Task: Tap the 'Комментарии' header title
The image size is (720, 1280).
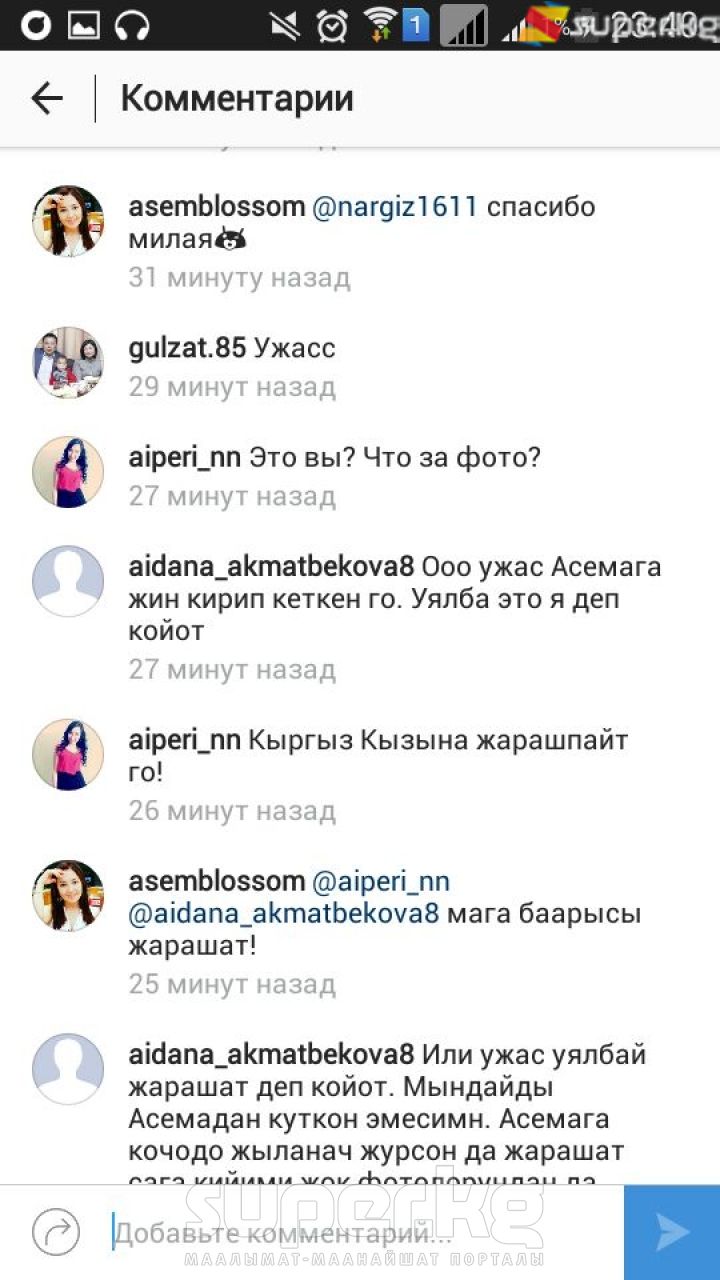Action: pyautogui.click(x=237, y=98)
